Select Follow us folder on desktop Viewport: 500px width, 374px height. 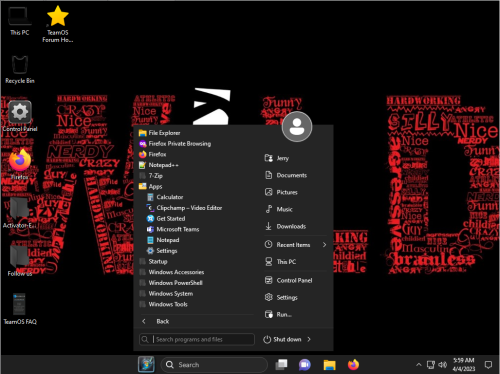pyautogui.click(x=20, y=261)
